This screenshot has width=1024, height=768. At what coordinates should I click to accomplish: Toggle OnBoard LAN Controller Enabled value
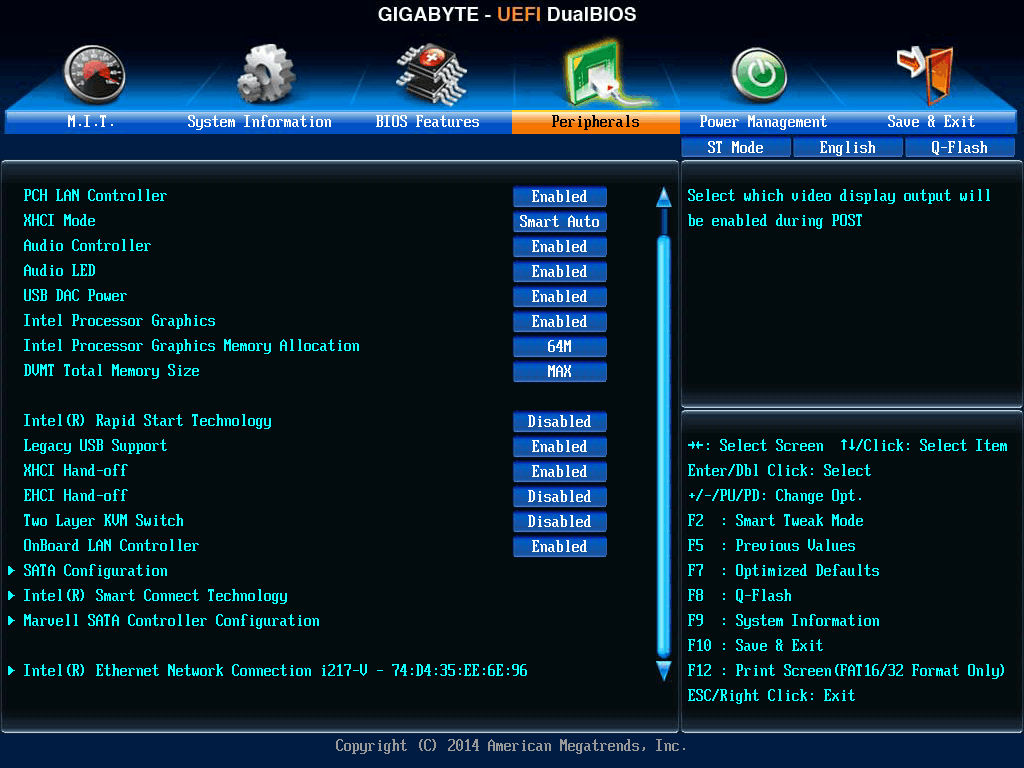click(560, 547)
